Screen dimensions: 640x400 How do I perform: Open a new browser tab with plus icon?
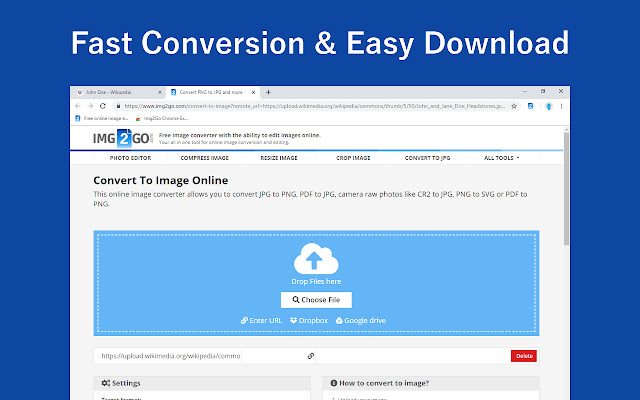click(268, 92)
